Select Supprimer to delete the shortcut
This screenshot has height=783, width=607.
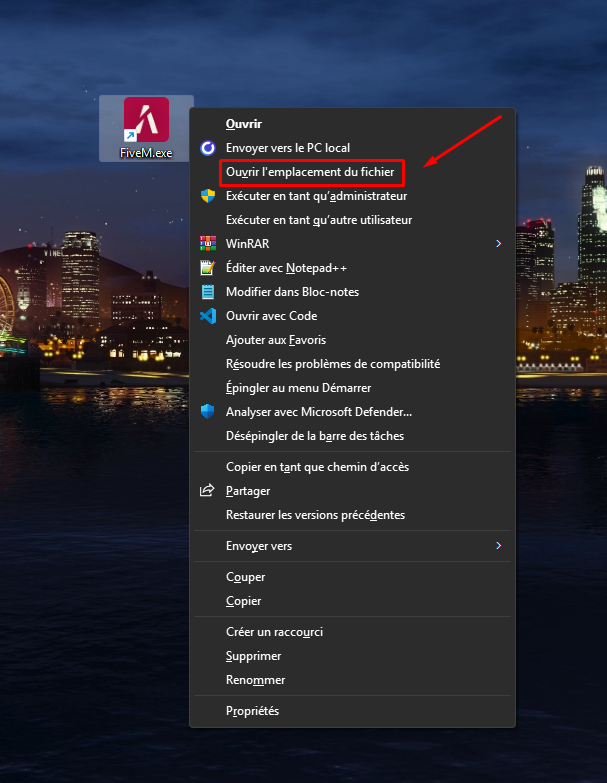tap(253, 656)
